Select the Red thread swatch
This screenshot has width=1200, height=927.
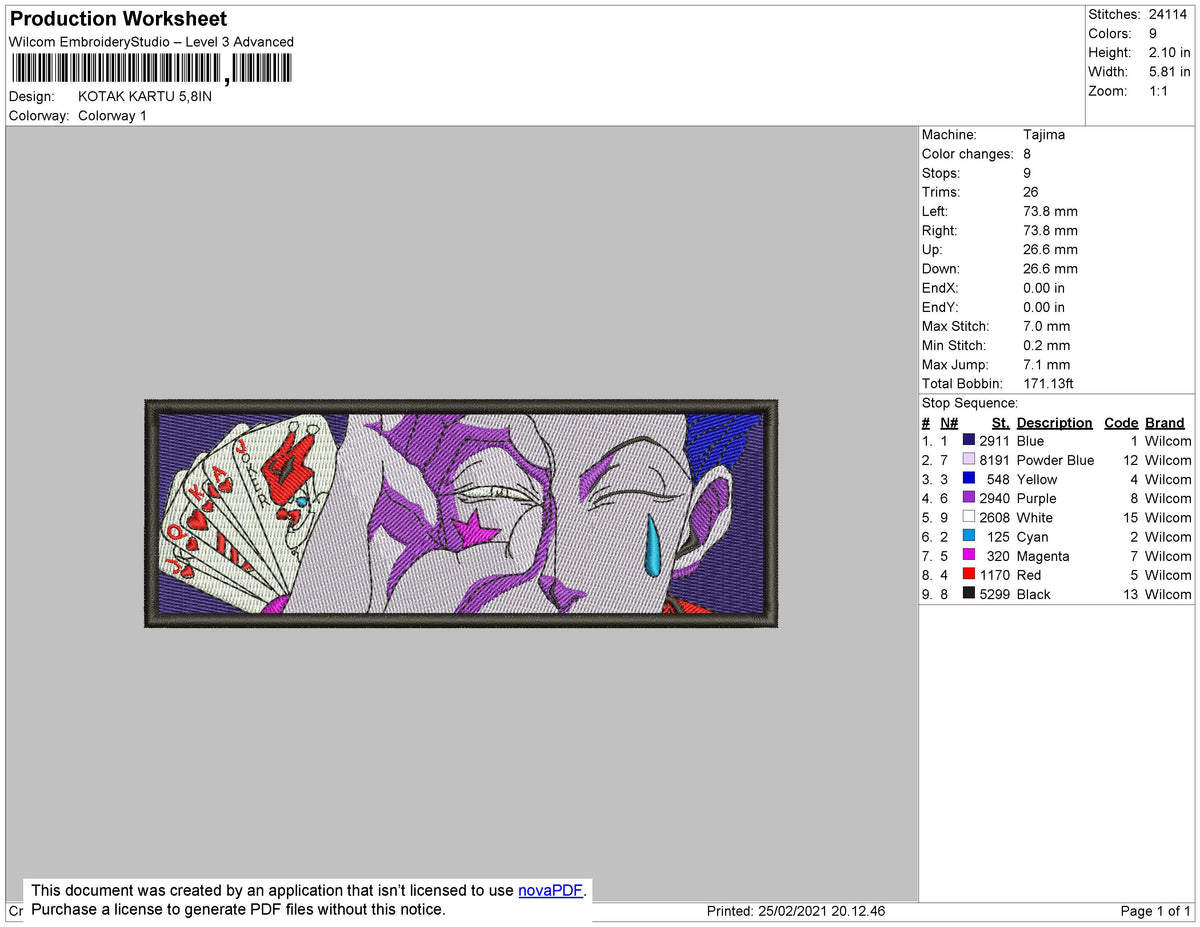[x=967, y=575]
